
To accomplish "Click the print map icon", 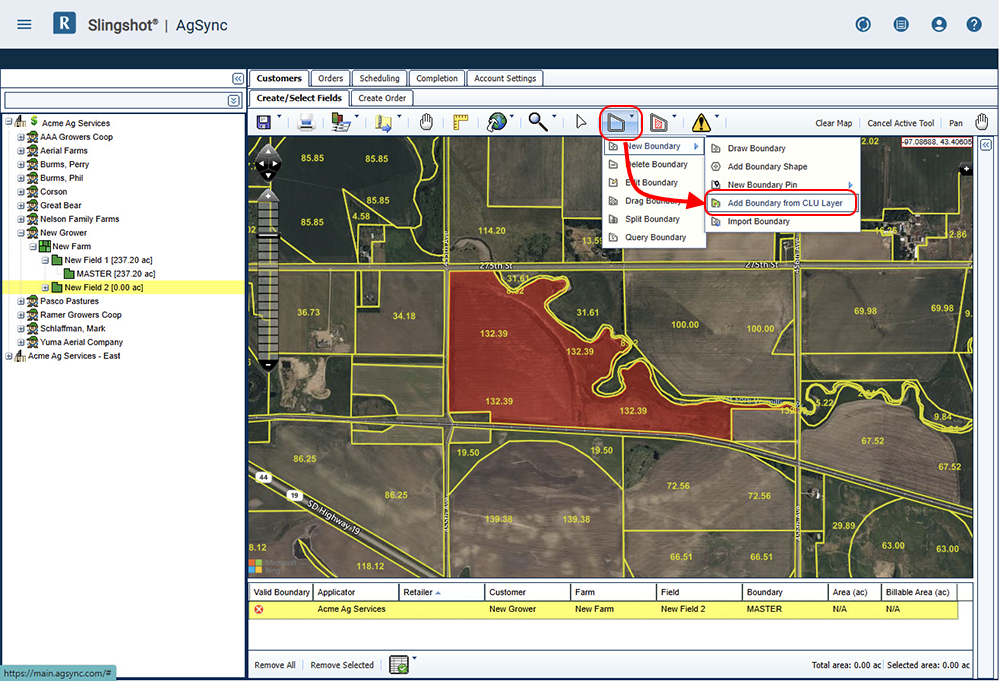I will click(306, 122).
